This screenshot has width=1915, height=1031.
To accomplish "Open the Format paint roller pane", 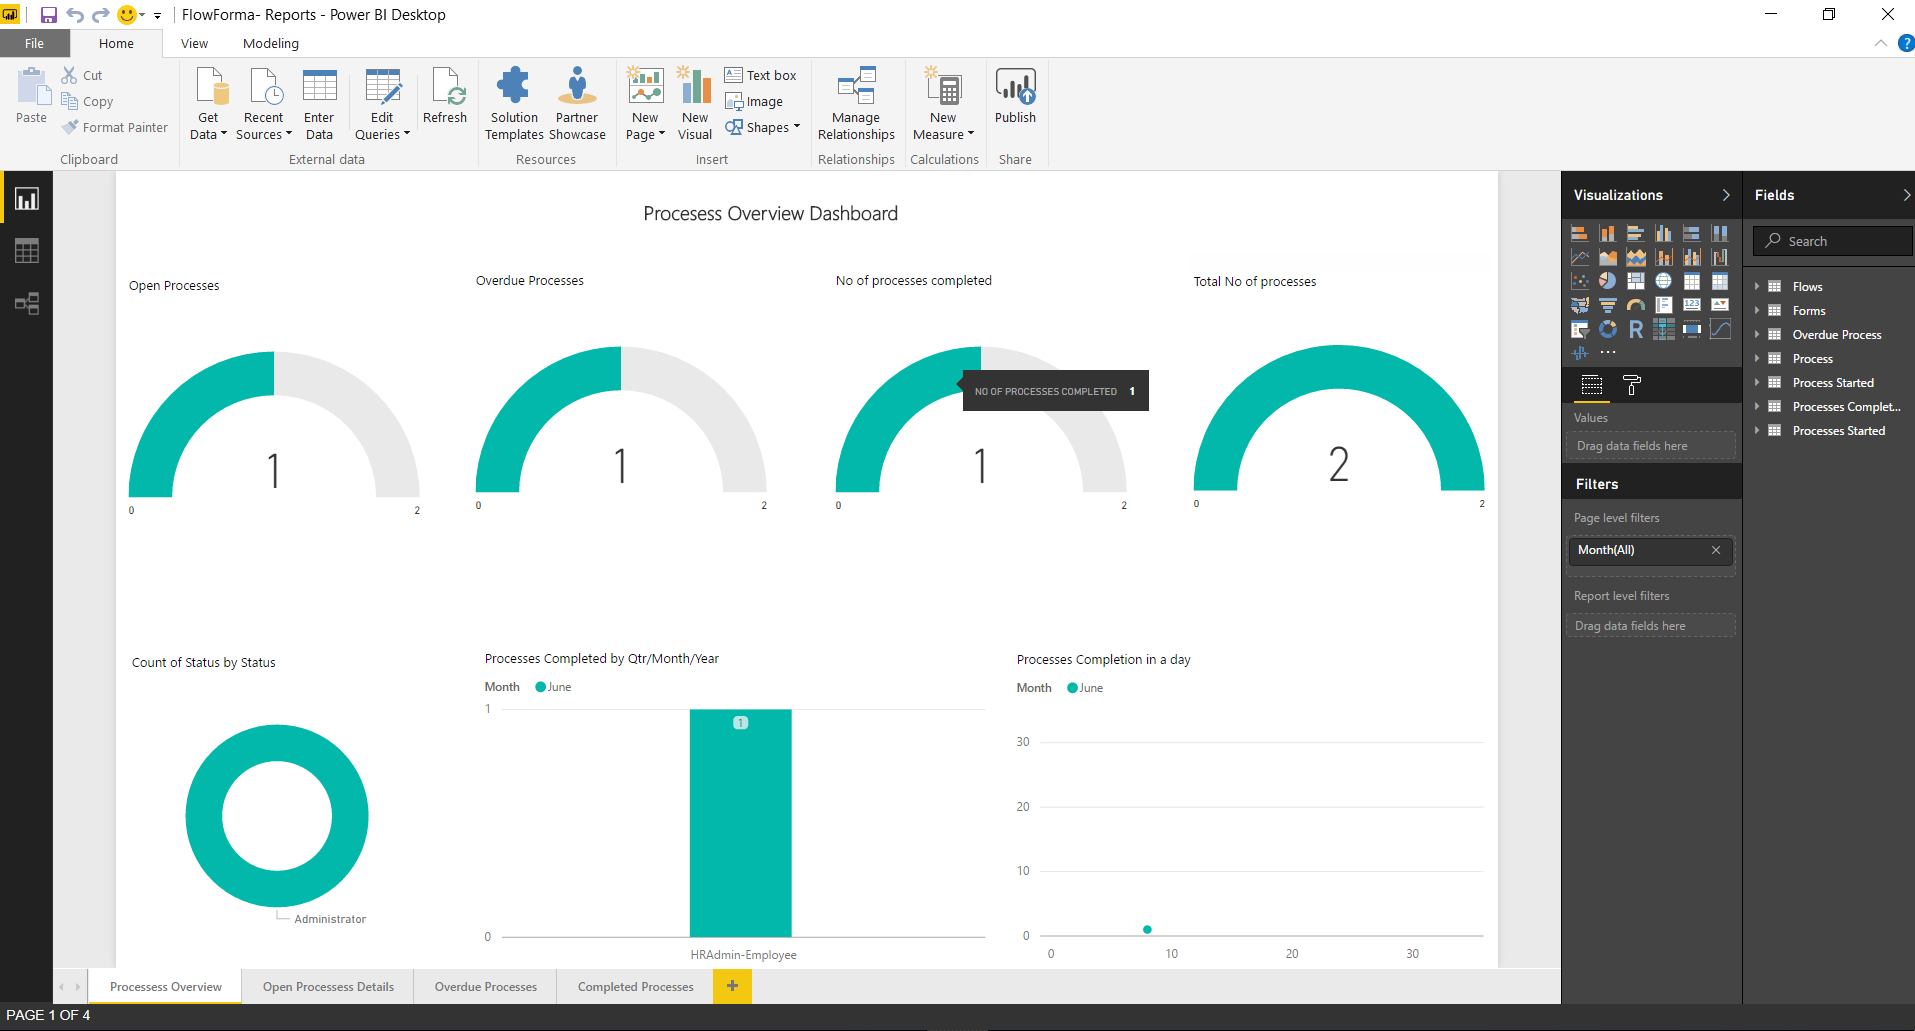I will [1631, 385].
